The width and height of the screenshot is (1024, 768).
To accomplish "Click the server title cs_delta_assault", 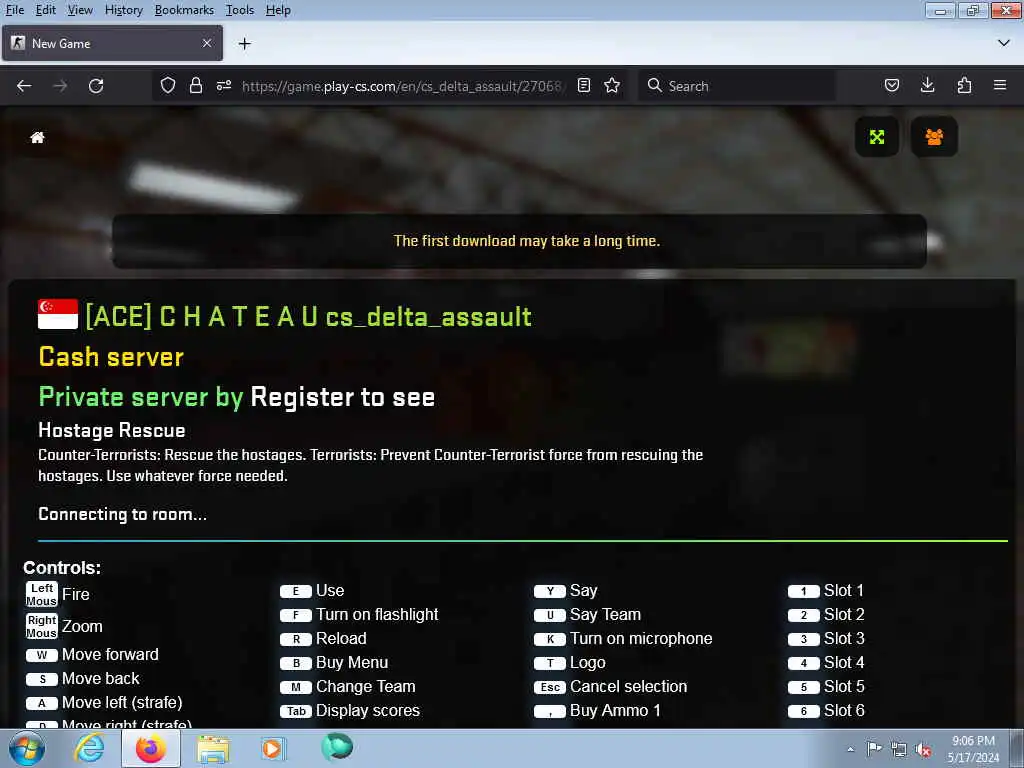I will pyautogui.click(x=428, y=317).
